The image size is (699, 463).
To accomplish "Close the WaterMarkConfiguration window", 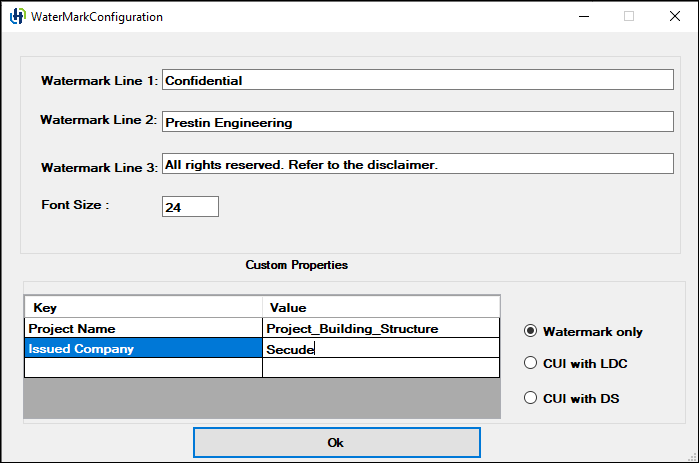I will 674,16.
